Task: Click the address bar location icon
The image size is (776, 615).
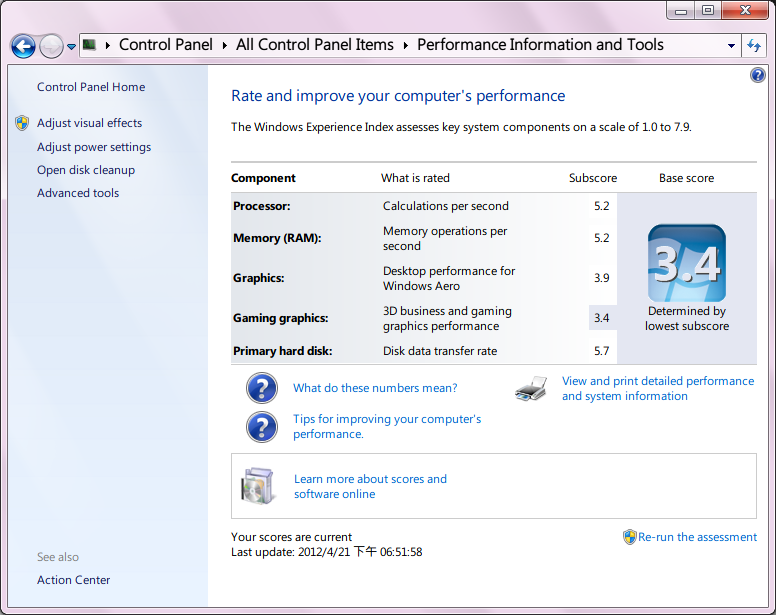Action: click(x=89, y=45)
